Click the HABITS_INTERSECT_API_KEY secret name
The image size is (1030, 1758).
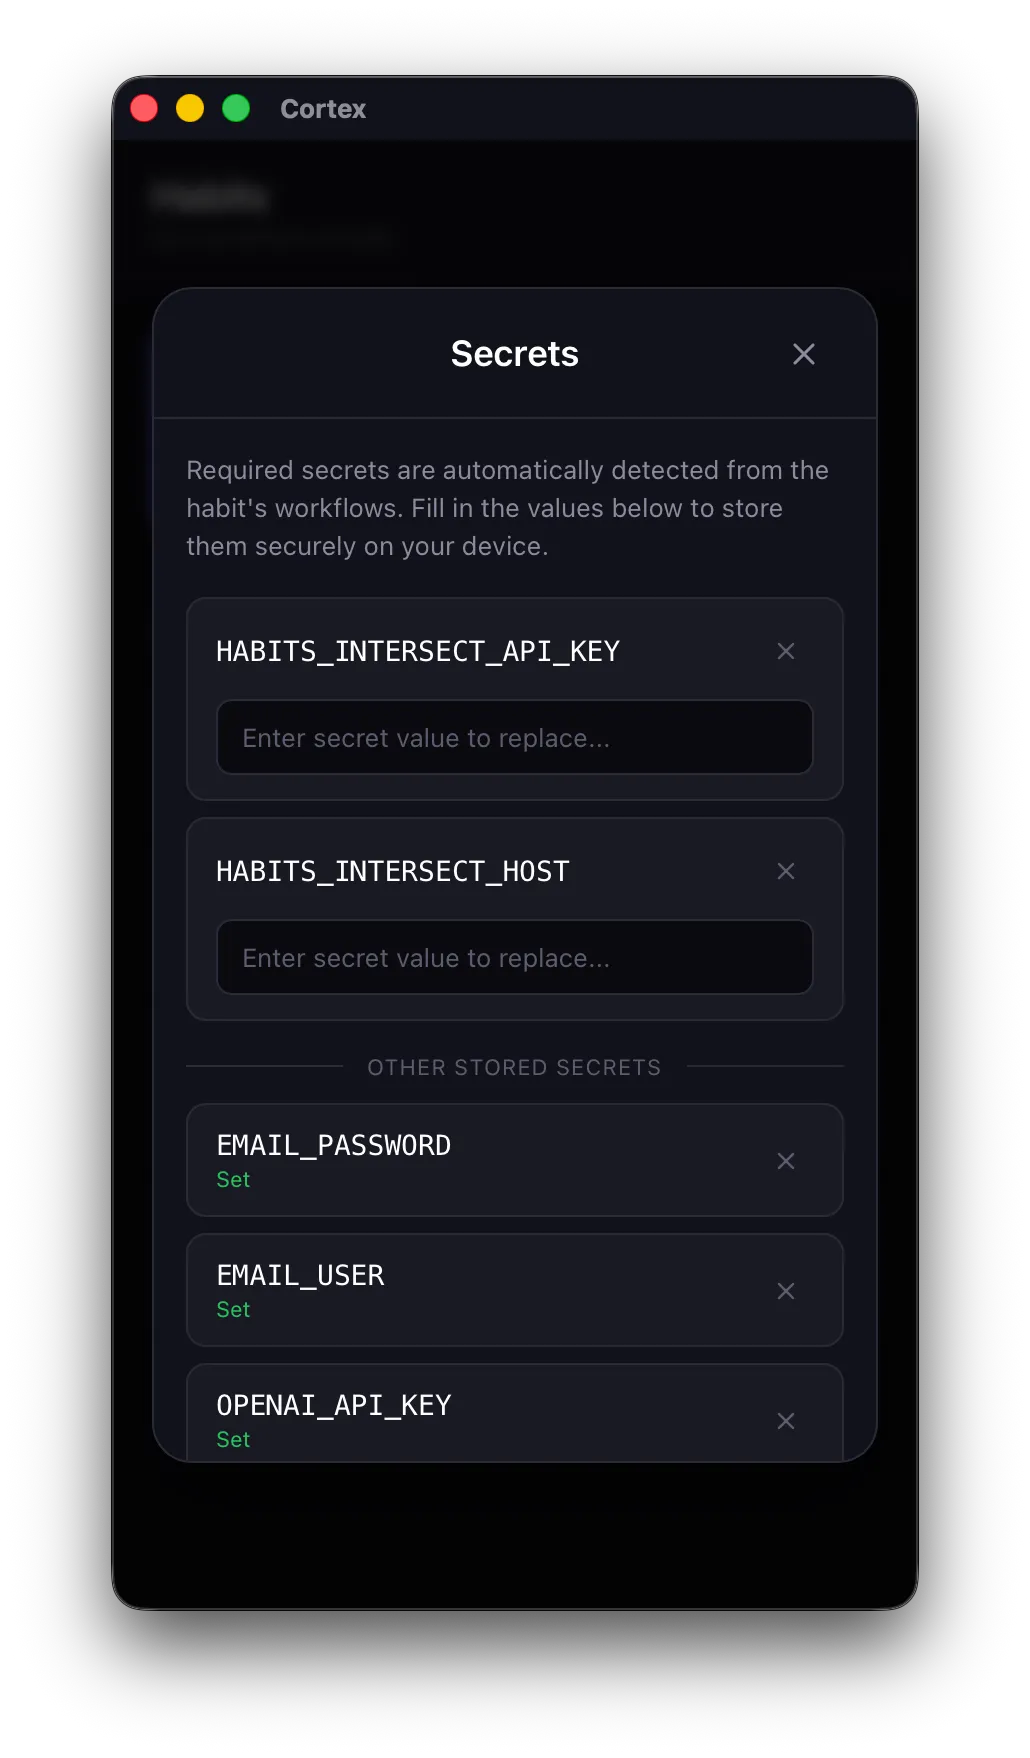tap(419, 651)
